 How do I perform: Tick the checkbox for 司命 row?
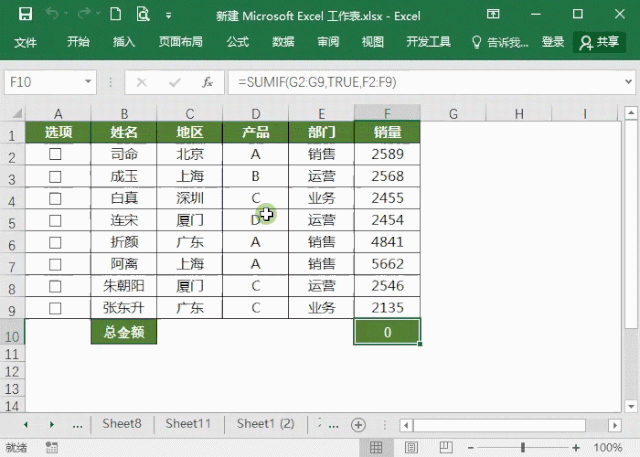tap(55, 154)
